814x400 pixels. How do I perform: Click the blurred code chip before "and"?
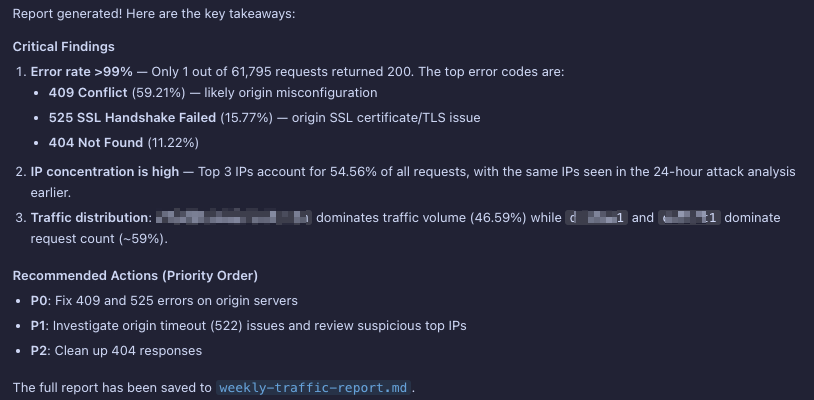pyautogui.click(x=597, y=218)
